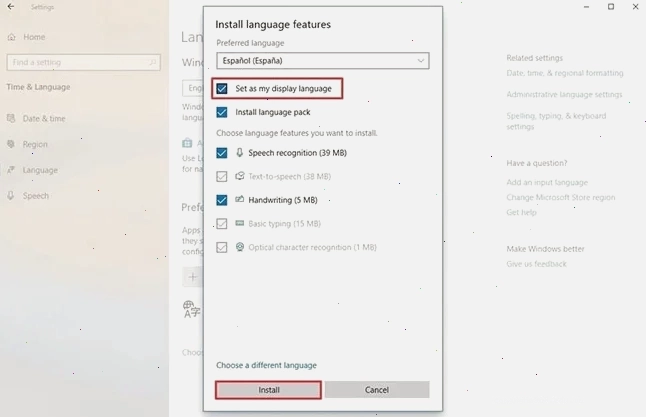Screen dimensions: 646x417
Task: Toggle Install language pack checkbox
Action: pyautogui.click(x=222, y=112)
